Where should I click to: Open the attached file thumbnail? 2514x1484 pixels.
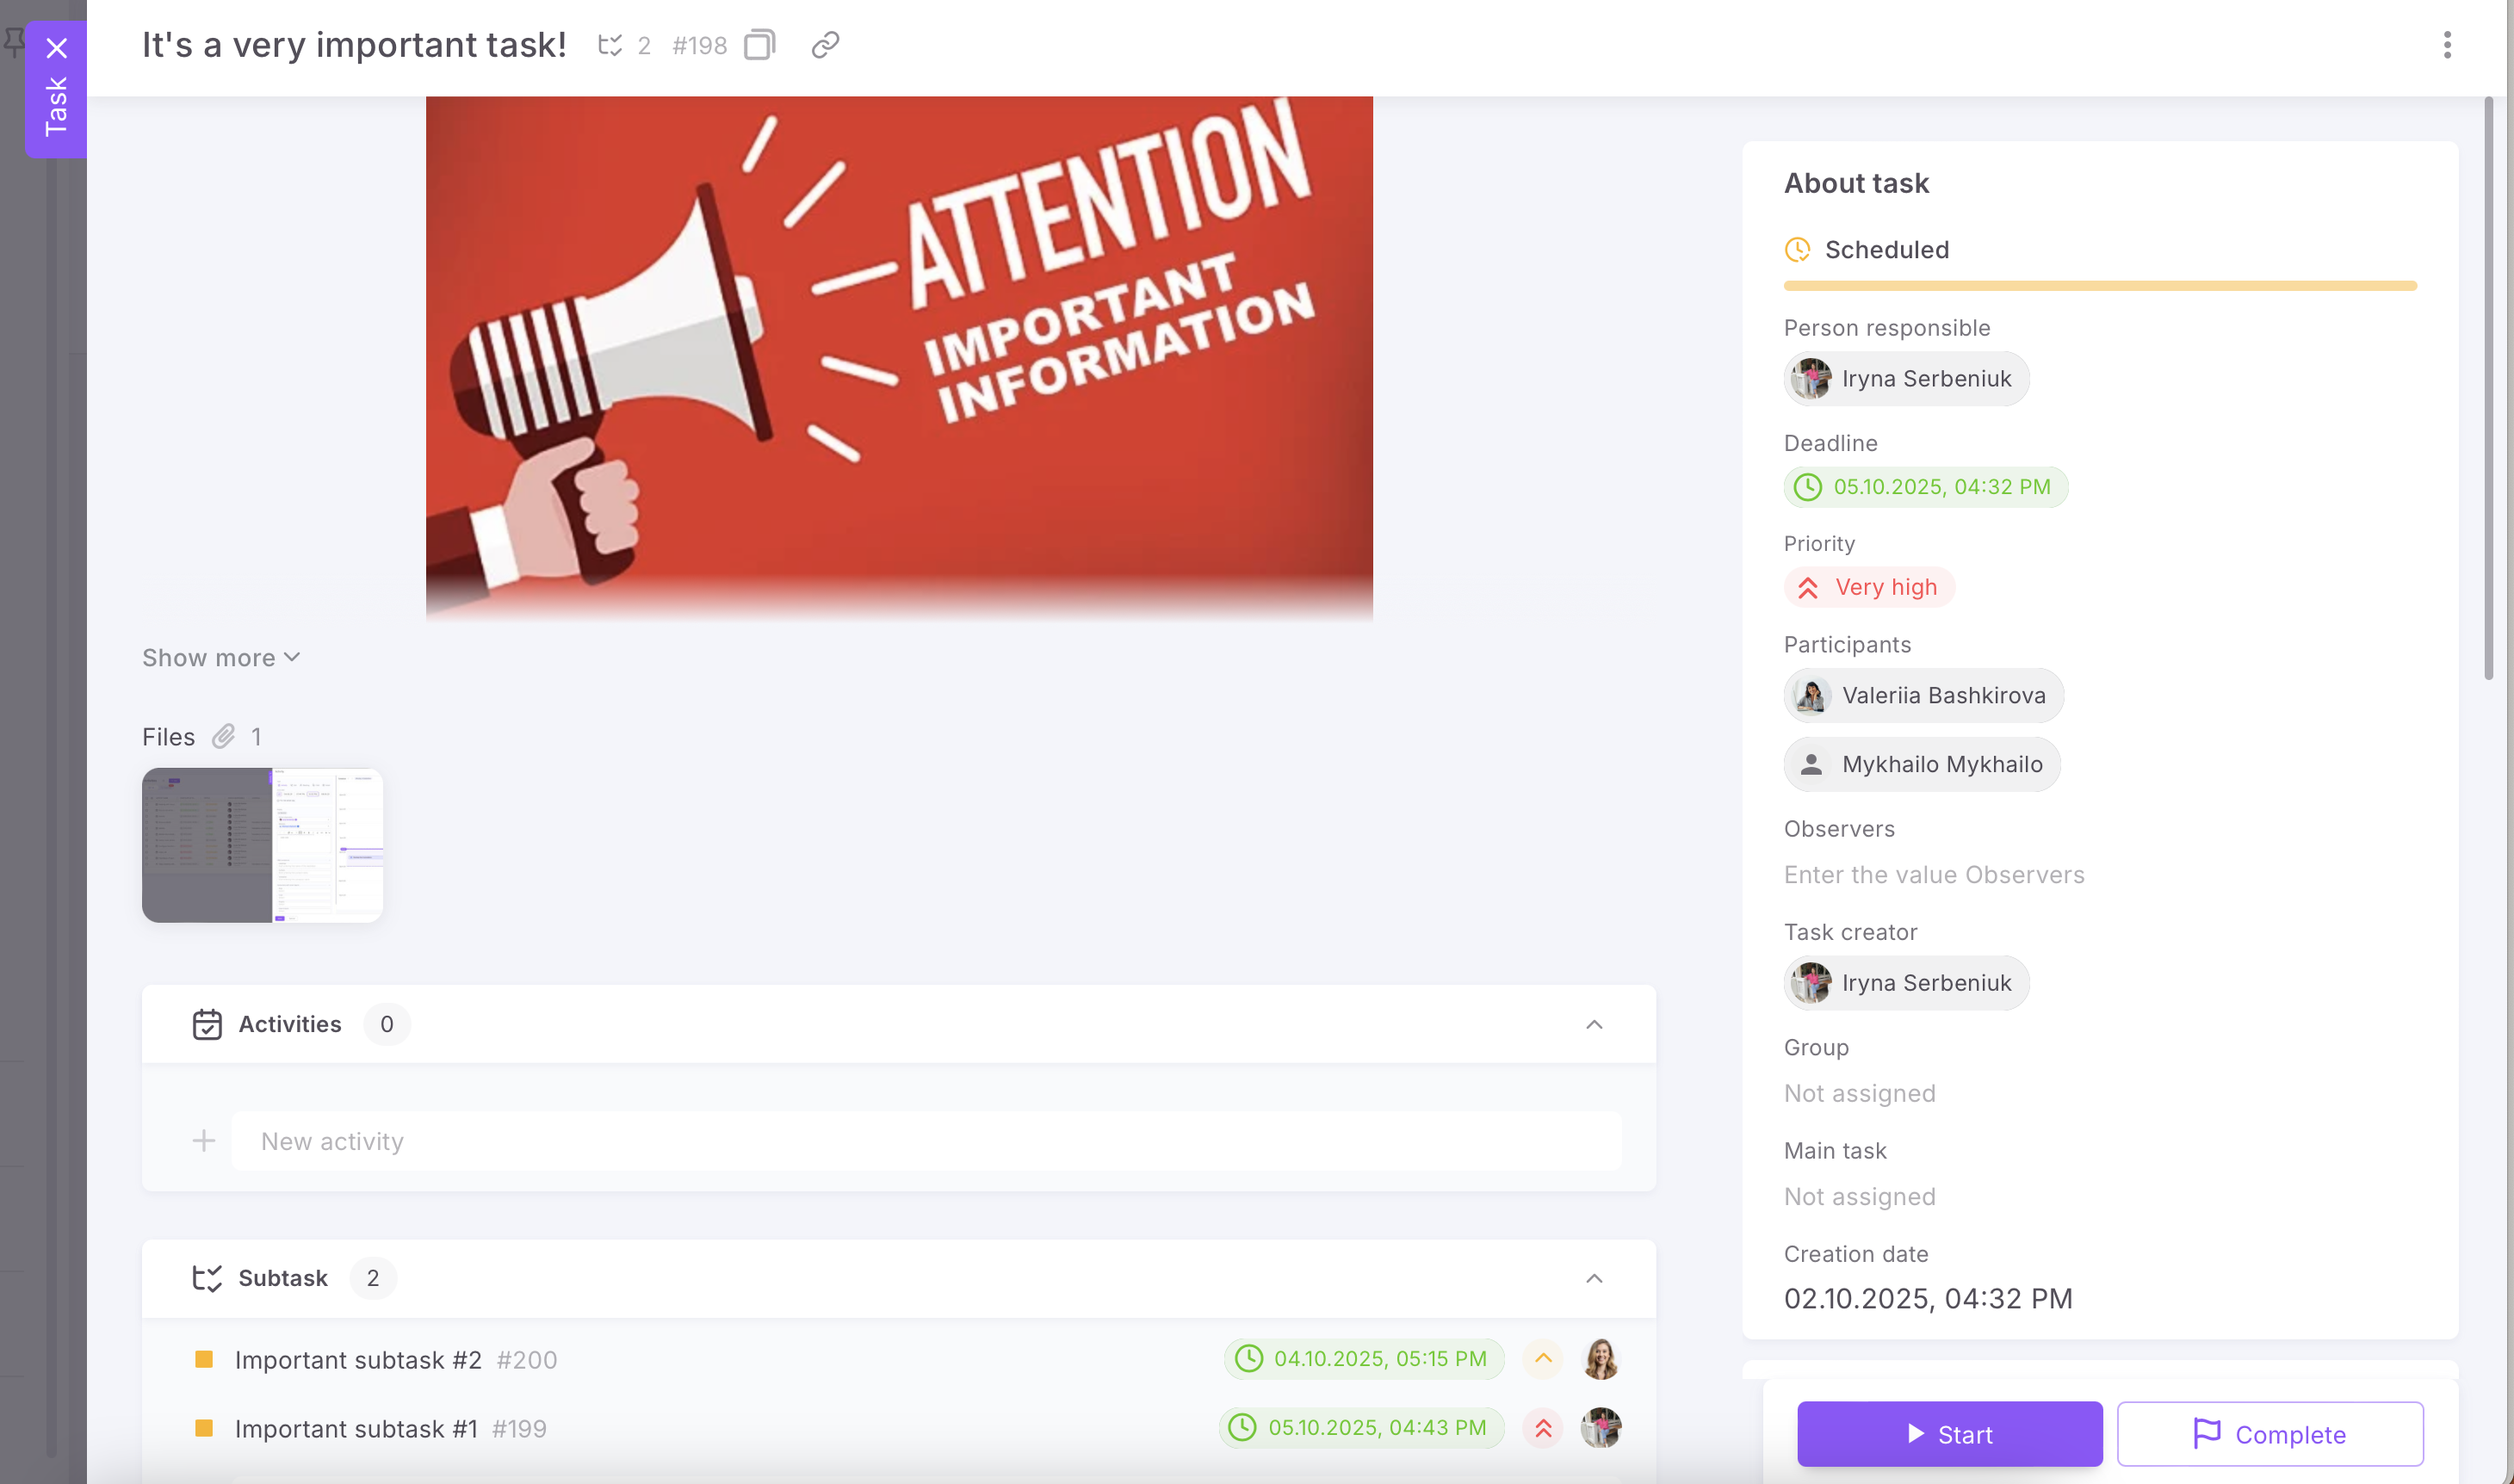click(x=262, y=845)
